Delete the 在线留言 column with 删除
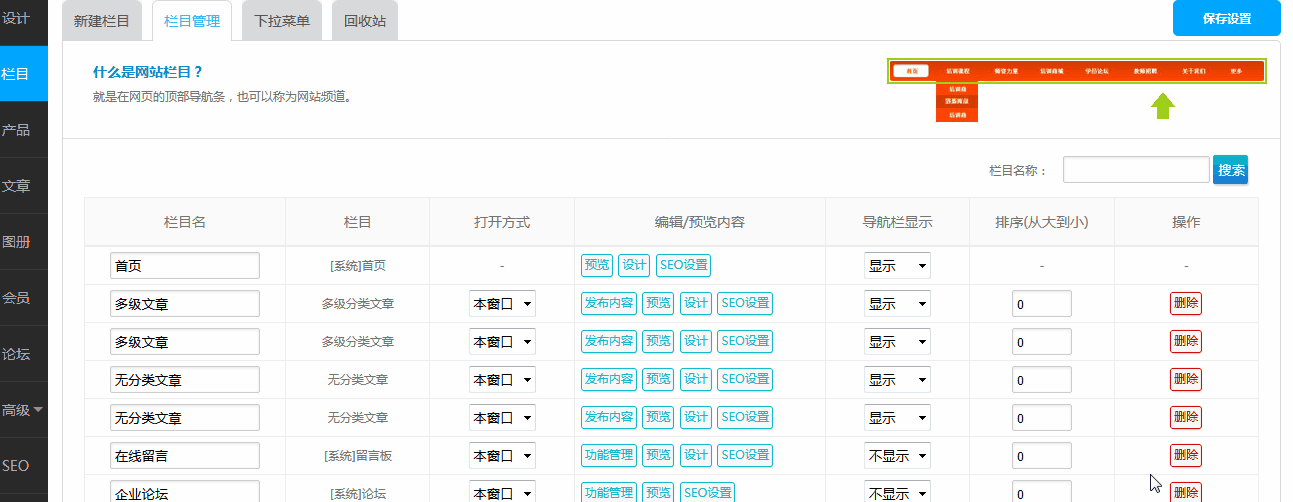The height and width of the screenshot is (502, 1293). point(1185,455)
